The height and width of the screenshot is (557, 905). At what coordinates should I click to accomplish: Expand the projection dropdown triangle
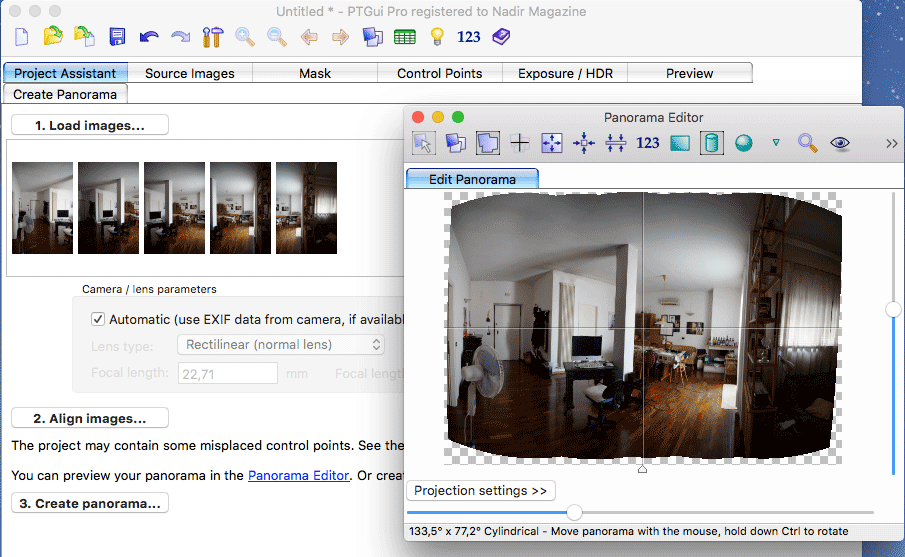click(x=776, y=143)
